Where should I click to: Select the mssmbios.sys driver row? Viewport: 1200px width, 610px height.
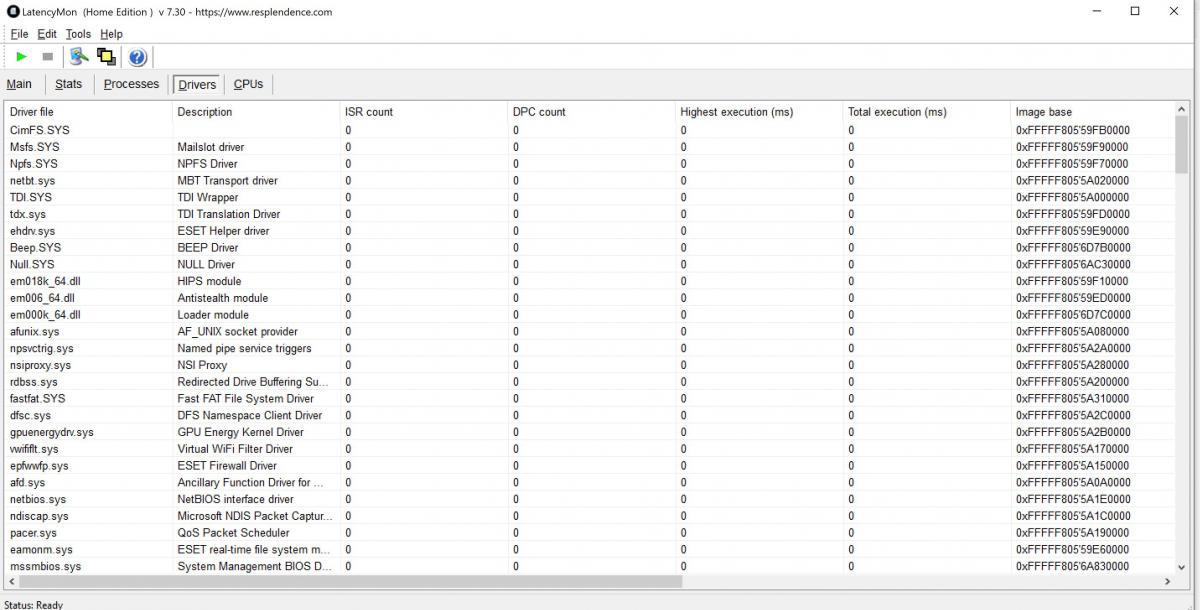point(590,566)
